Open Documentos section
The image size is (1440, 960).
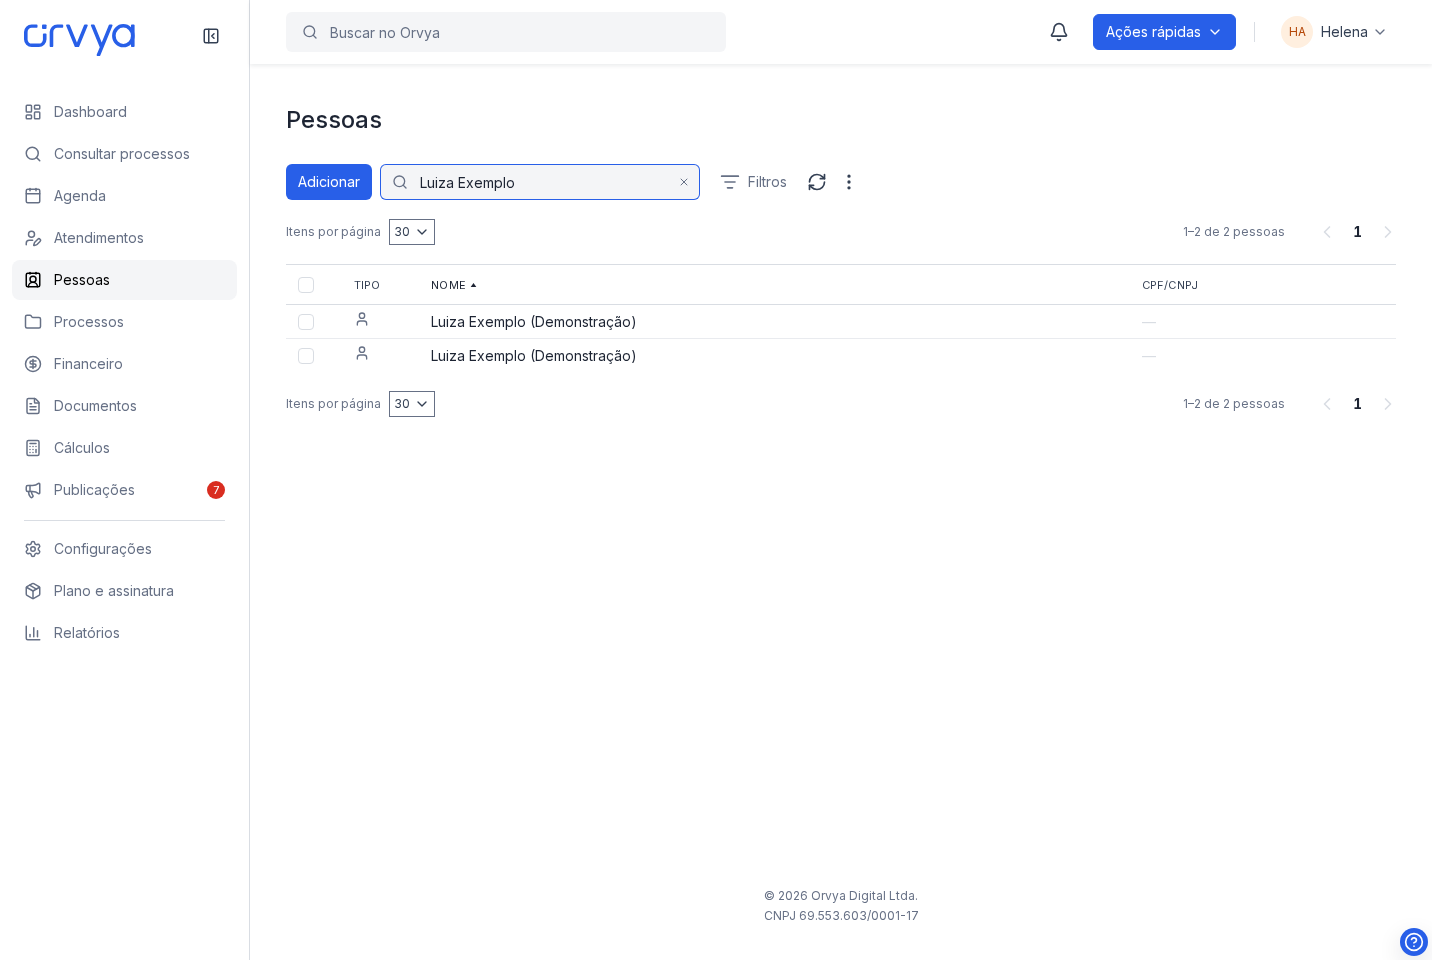pyautogui.click(x=124, y=406)
